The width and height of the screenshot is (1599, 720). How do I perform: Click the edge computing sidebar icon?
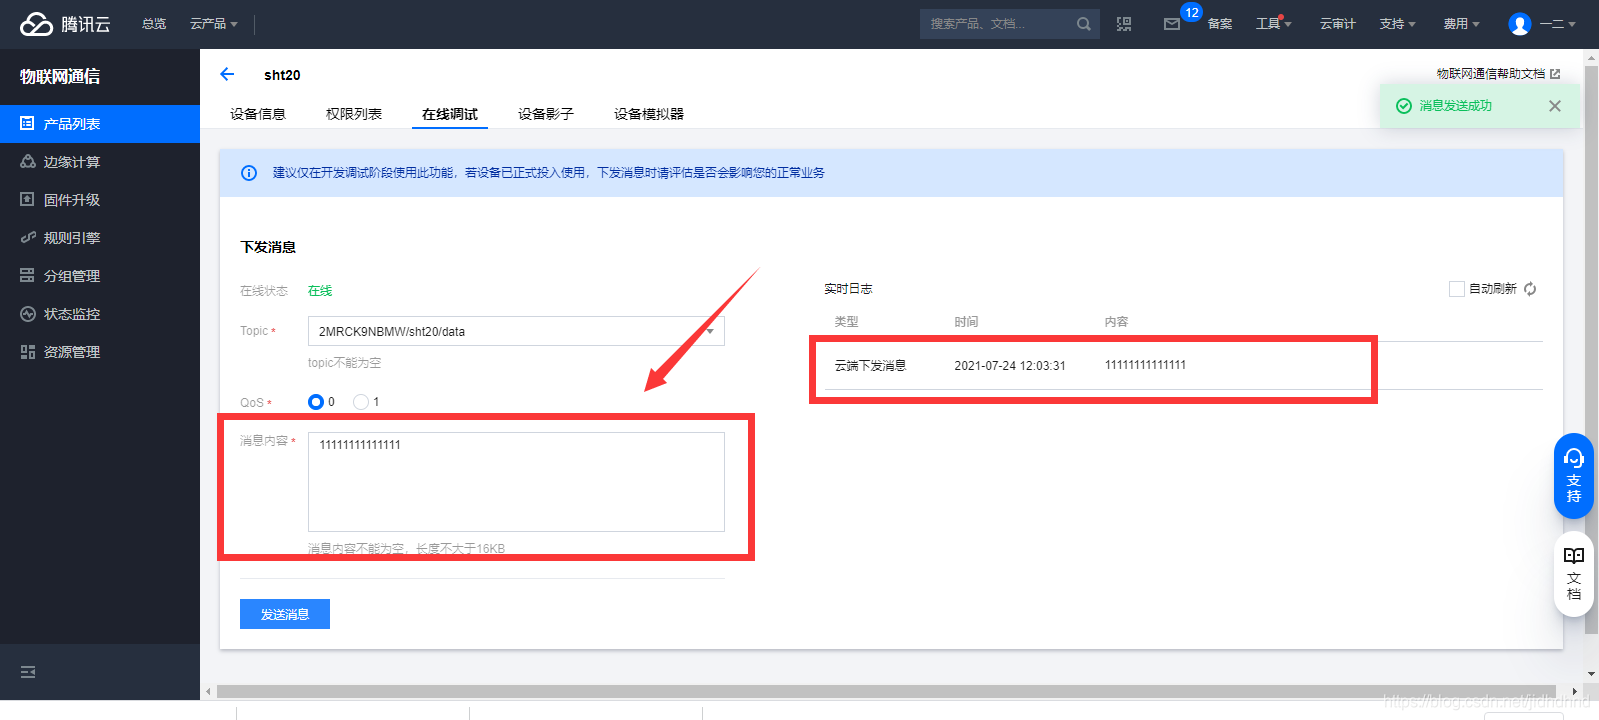tap(27, 162)
